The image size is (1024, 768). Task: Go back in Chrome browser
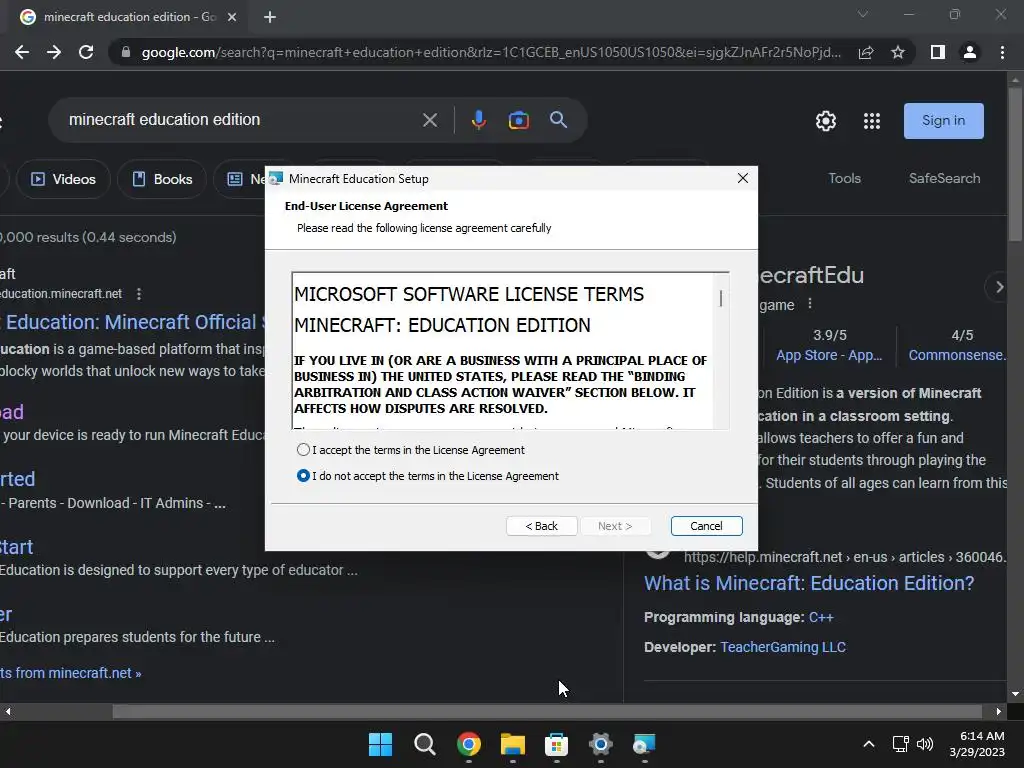pyautogui.click(x=22, y=52)
